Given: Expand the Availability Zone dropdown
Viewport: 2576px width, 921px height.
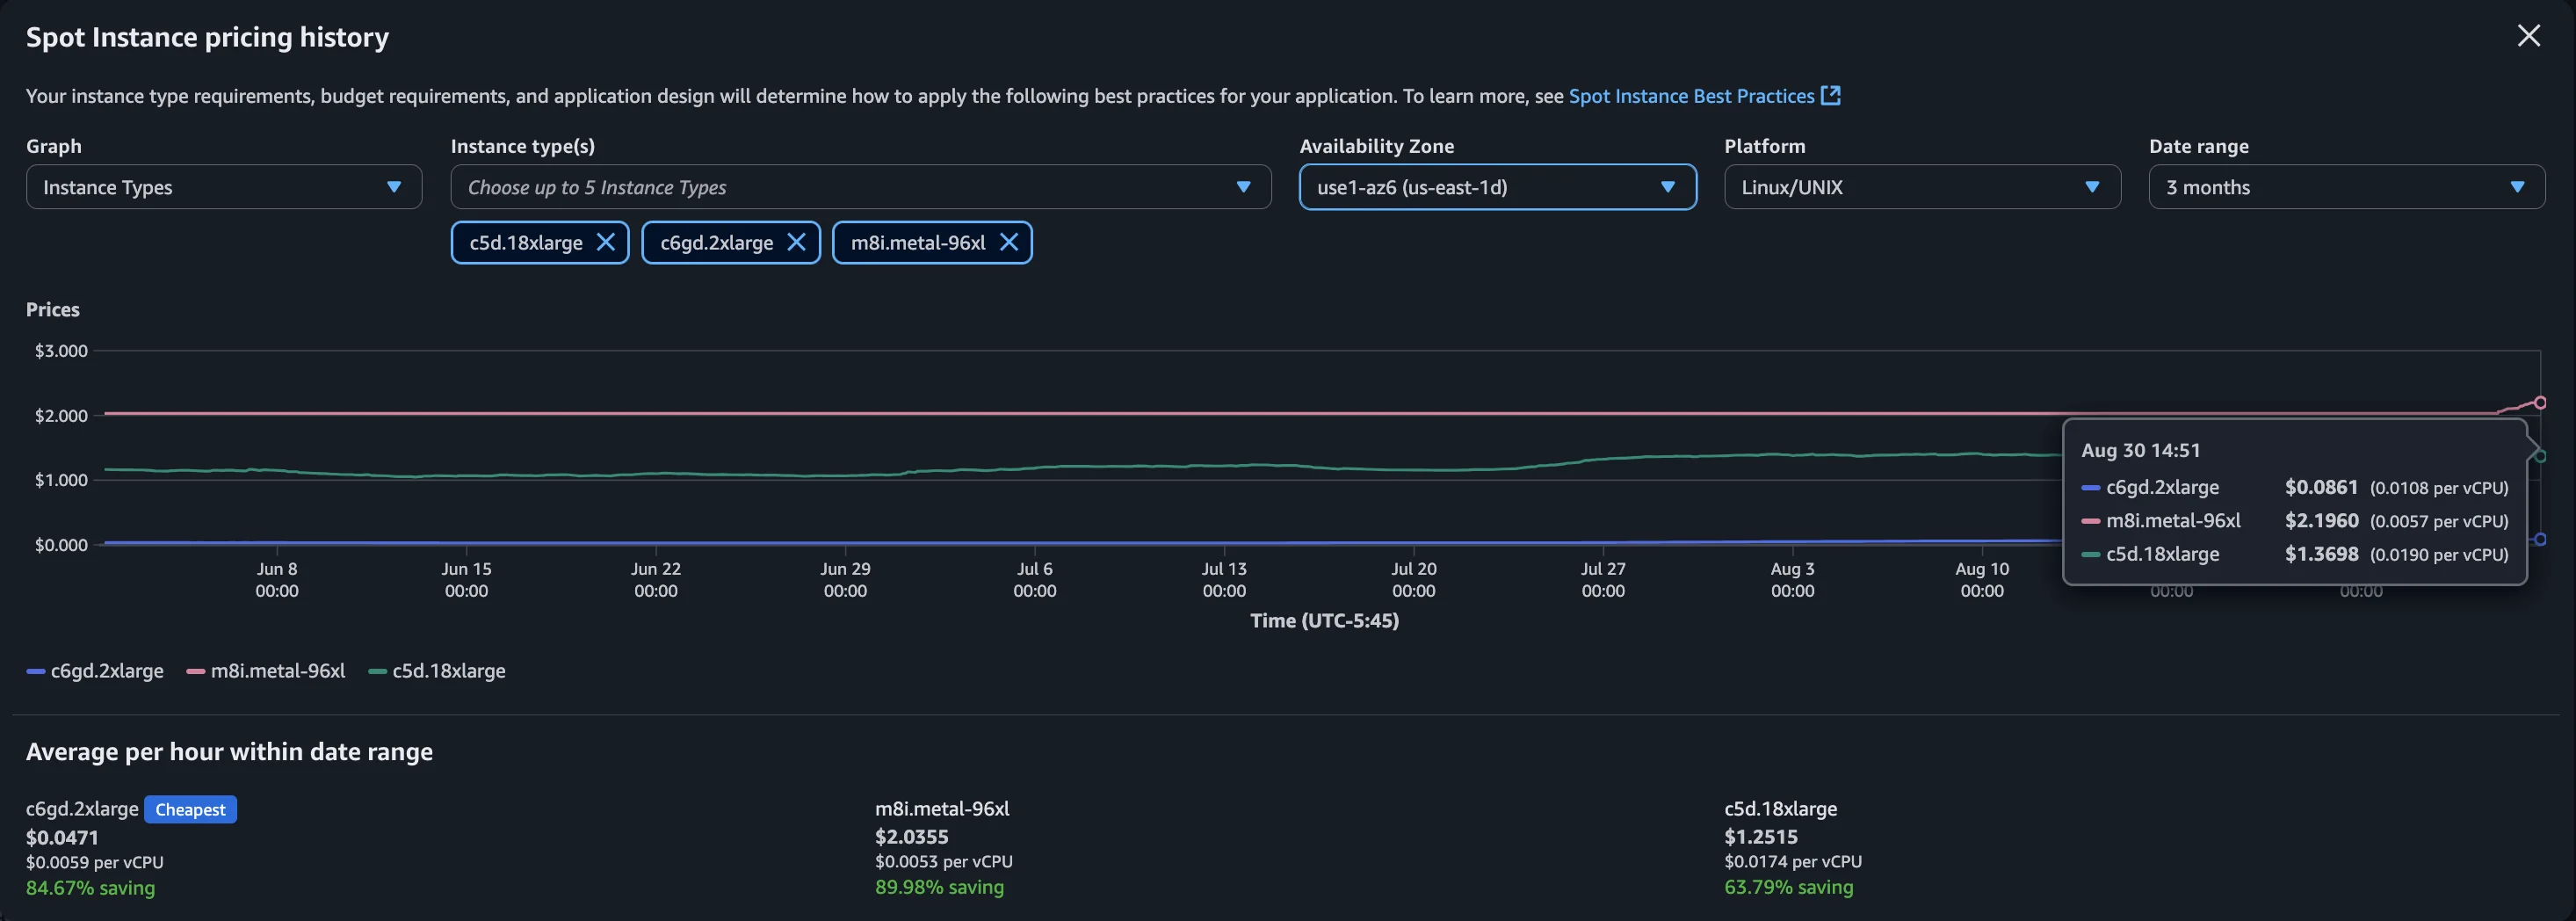Looking at the screenshot, I should click(1498, 187).
